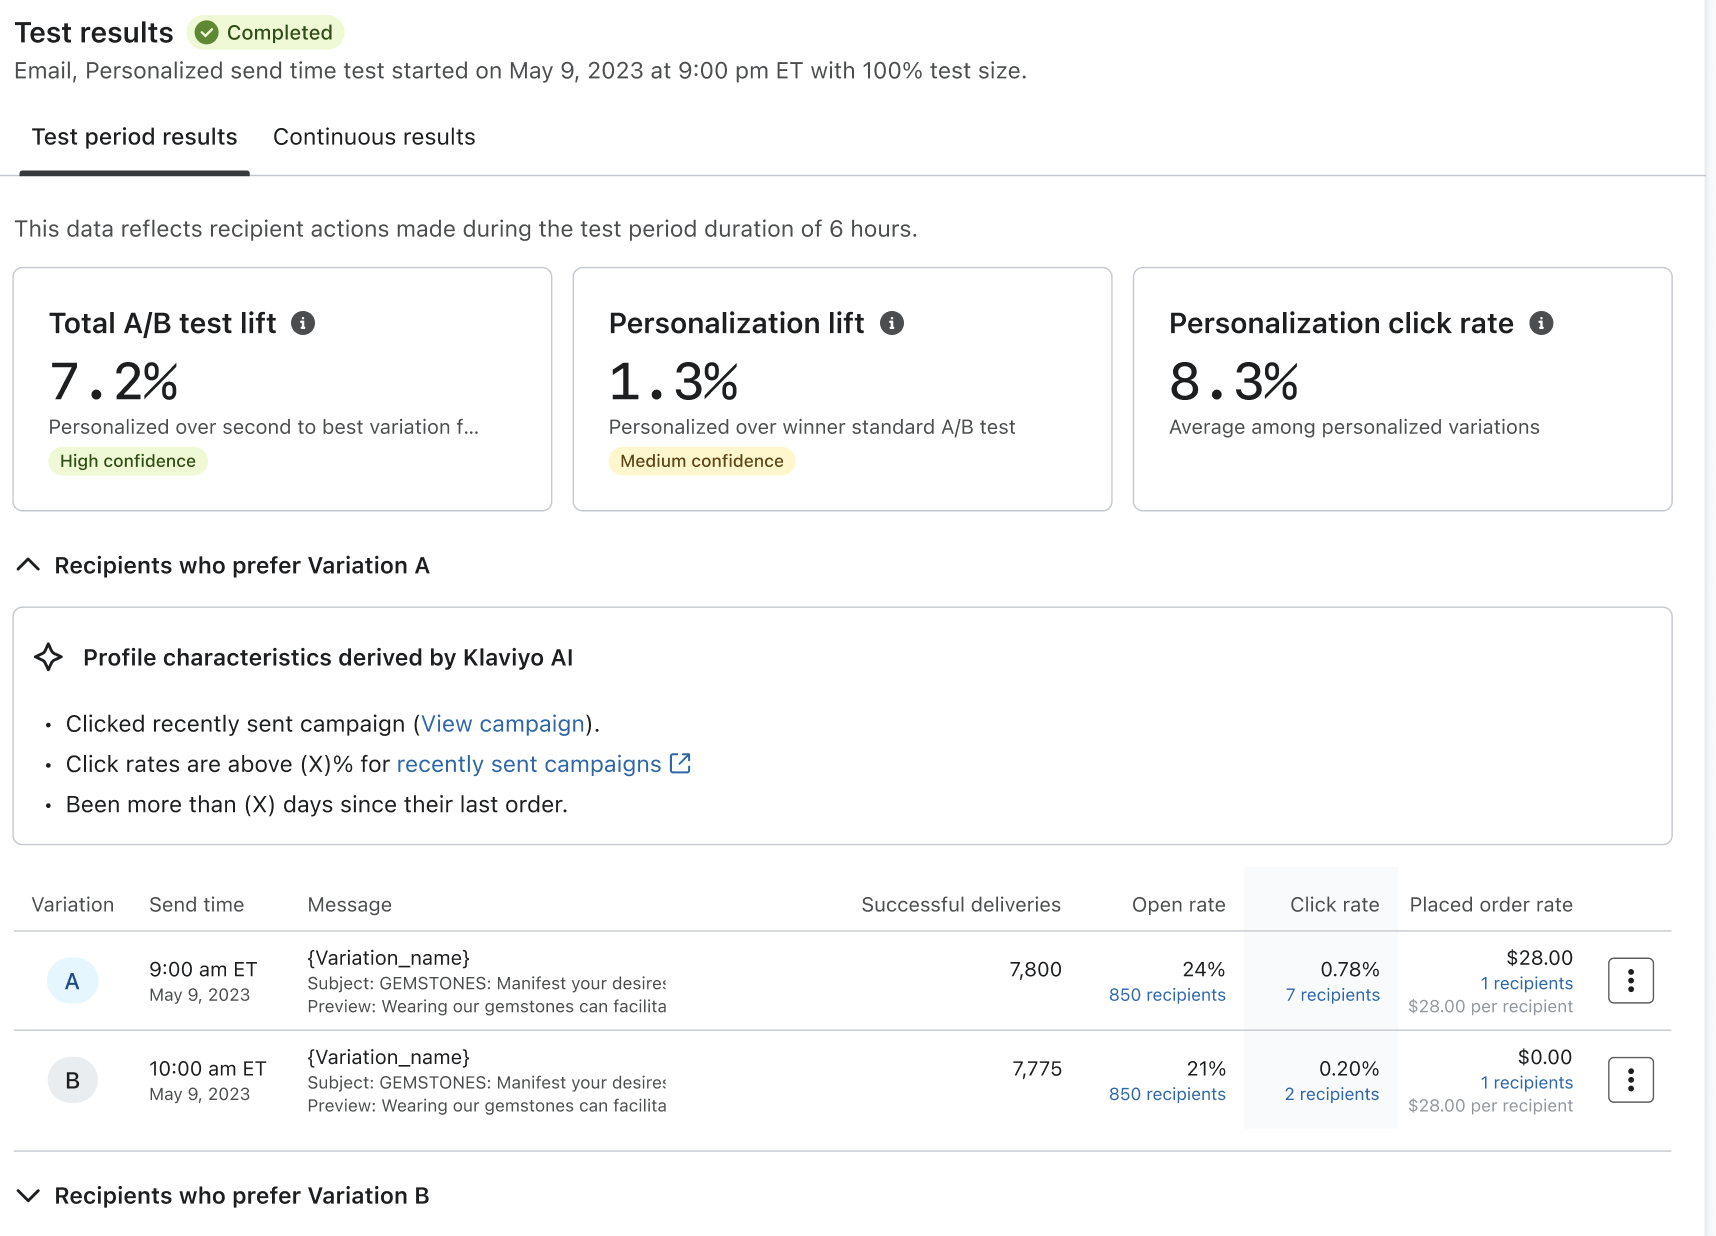This screenshot has height=1236, width=1716.
Task: Expand Recipients who prefer Variation B
Action: pyautogui.click(x=29, y=1195)
